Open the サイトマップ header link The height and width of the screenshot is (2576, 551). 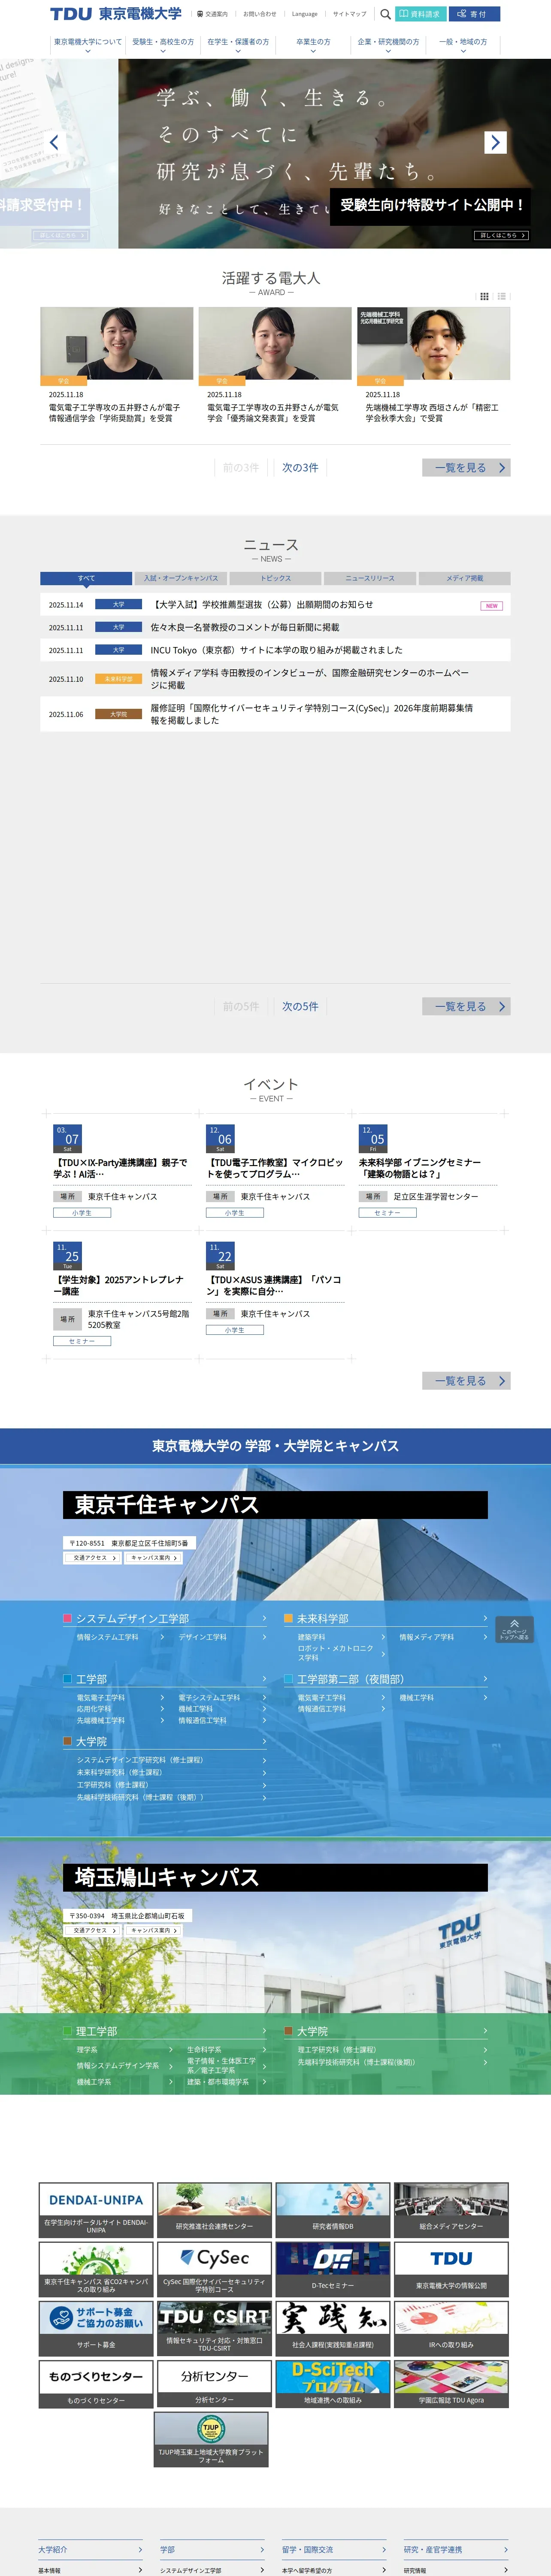350,14
